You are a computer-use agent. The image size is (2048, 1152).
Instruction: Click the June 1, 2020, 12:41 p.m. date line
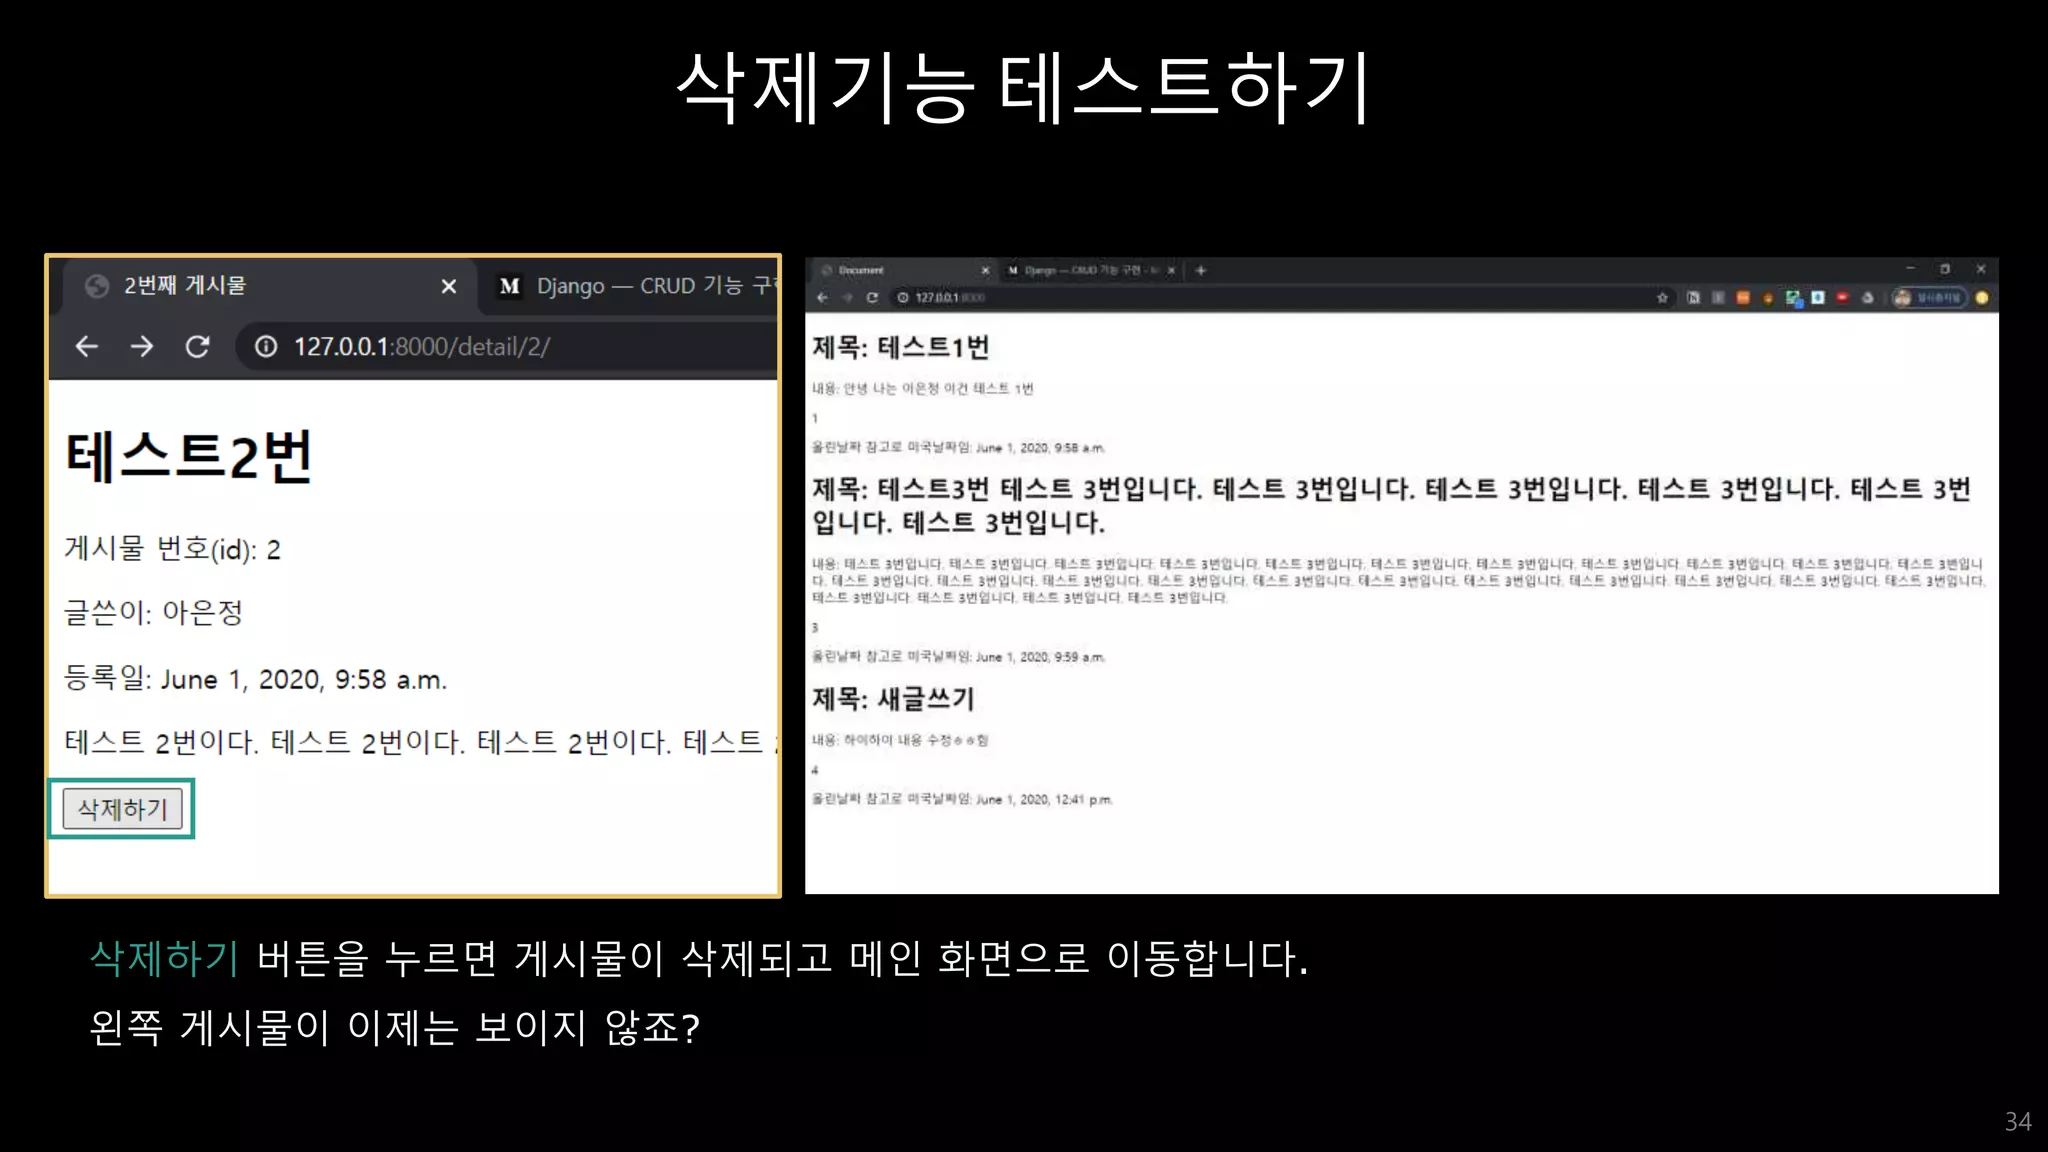pos(962,799)
